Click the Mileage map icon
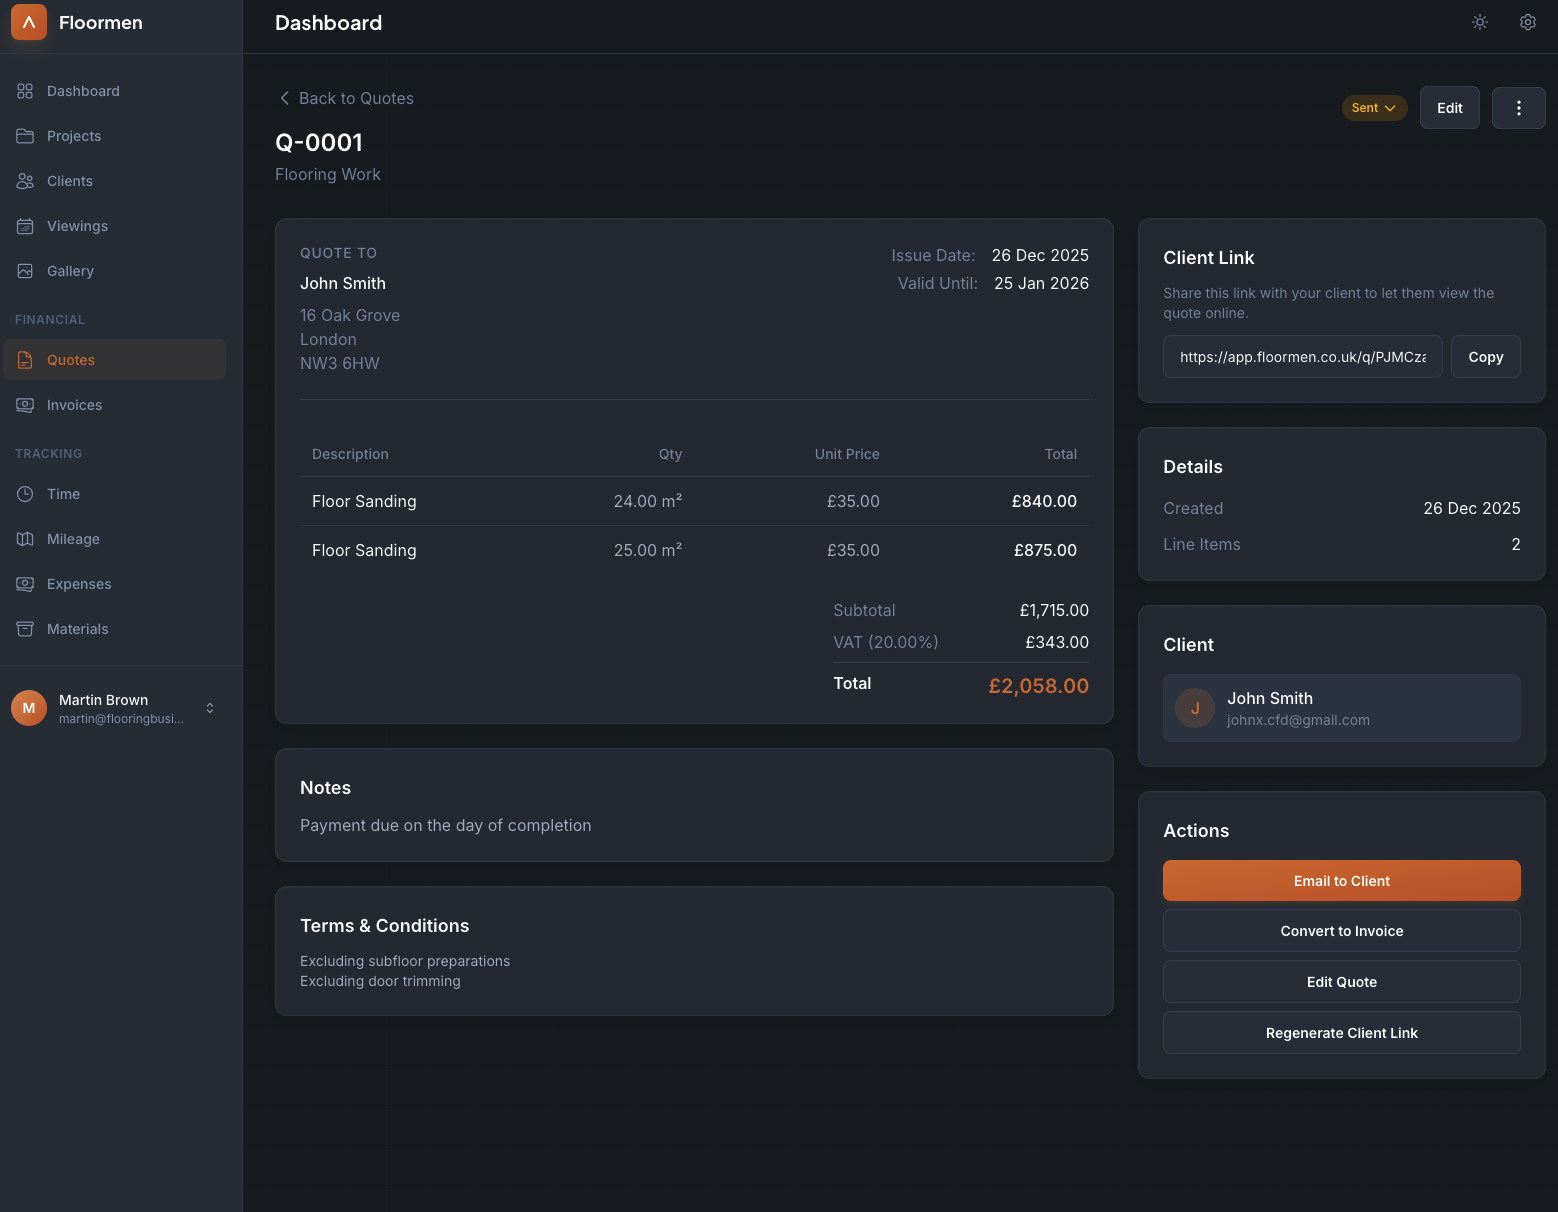1558x1212 pixels. click(25, 539)
